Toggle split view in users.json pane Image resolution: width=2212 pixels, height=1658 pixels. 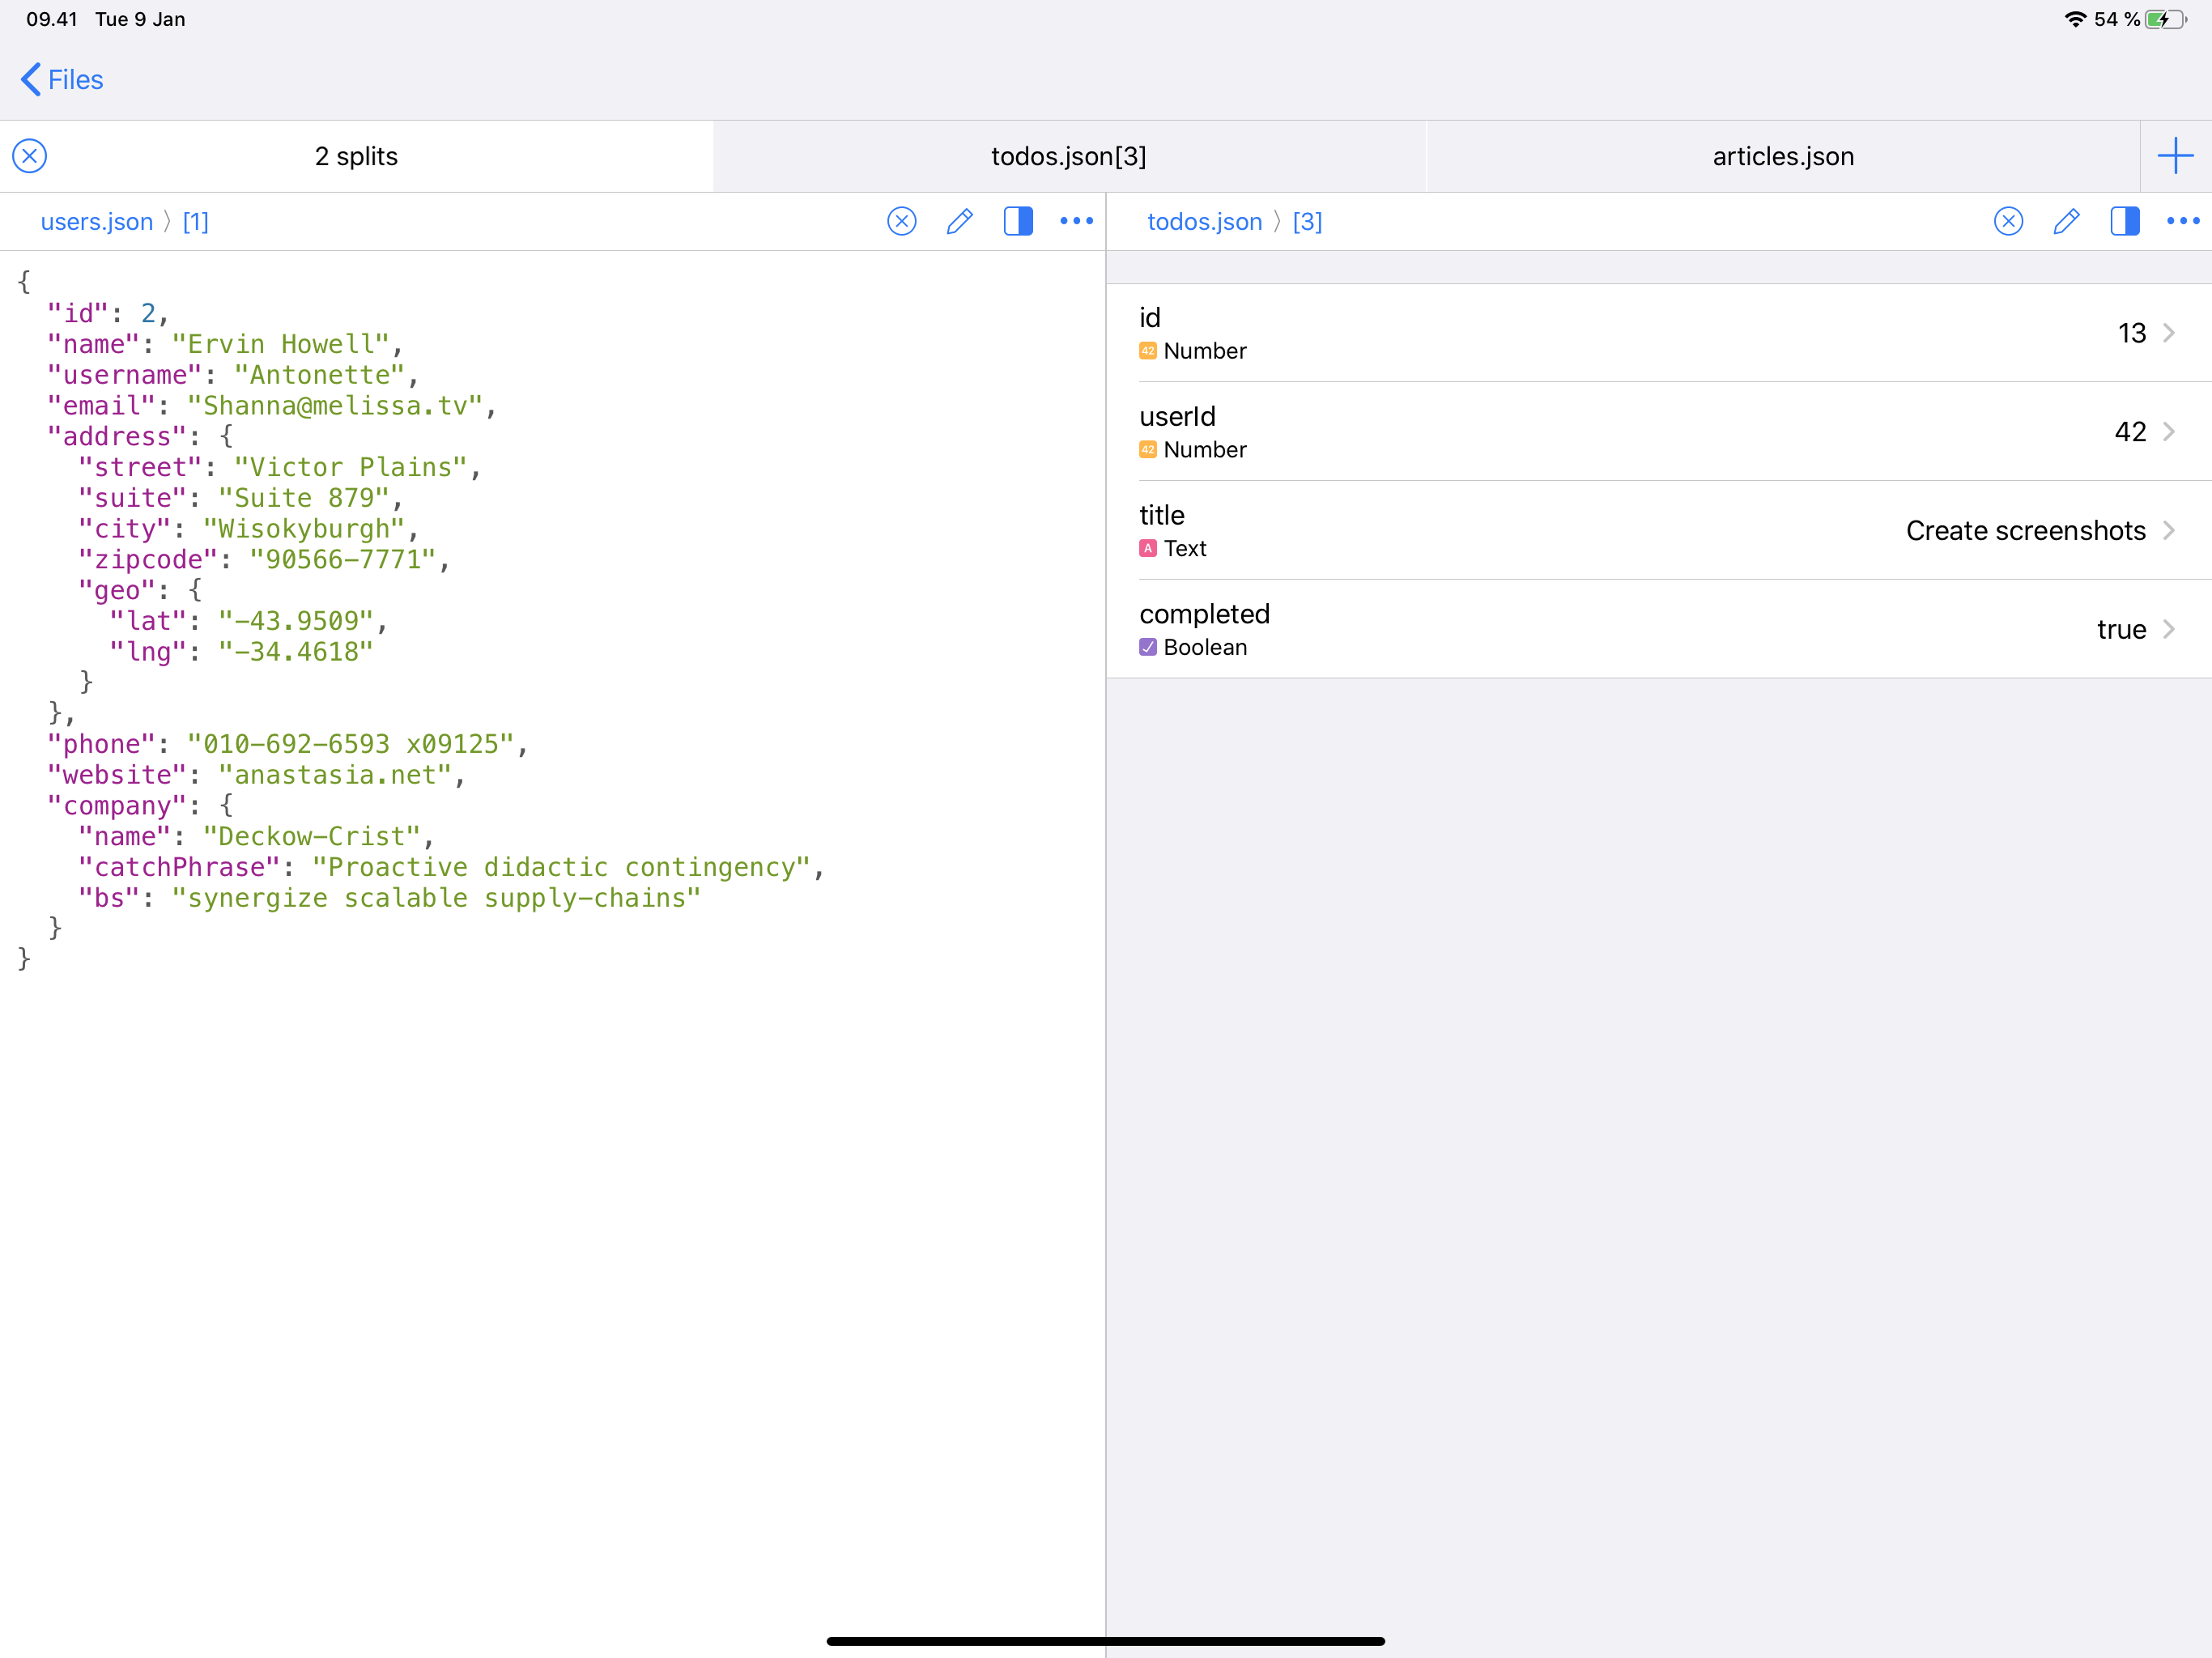[x=1017, y=221]
